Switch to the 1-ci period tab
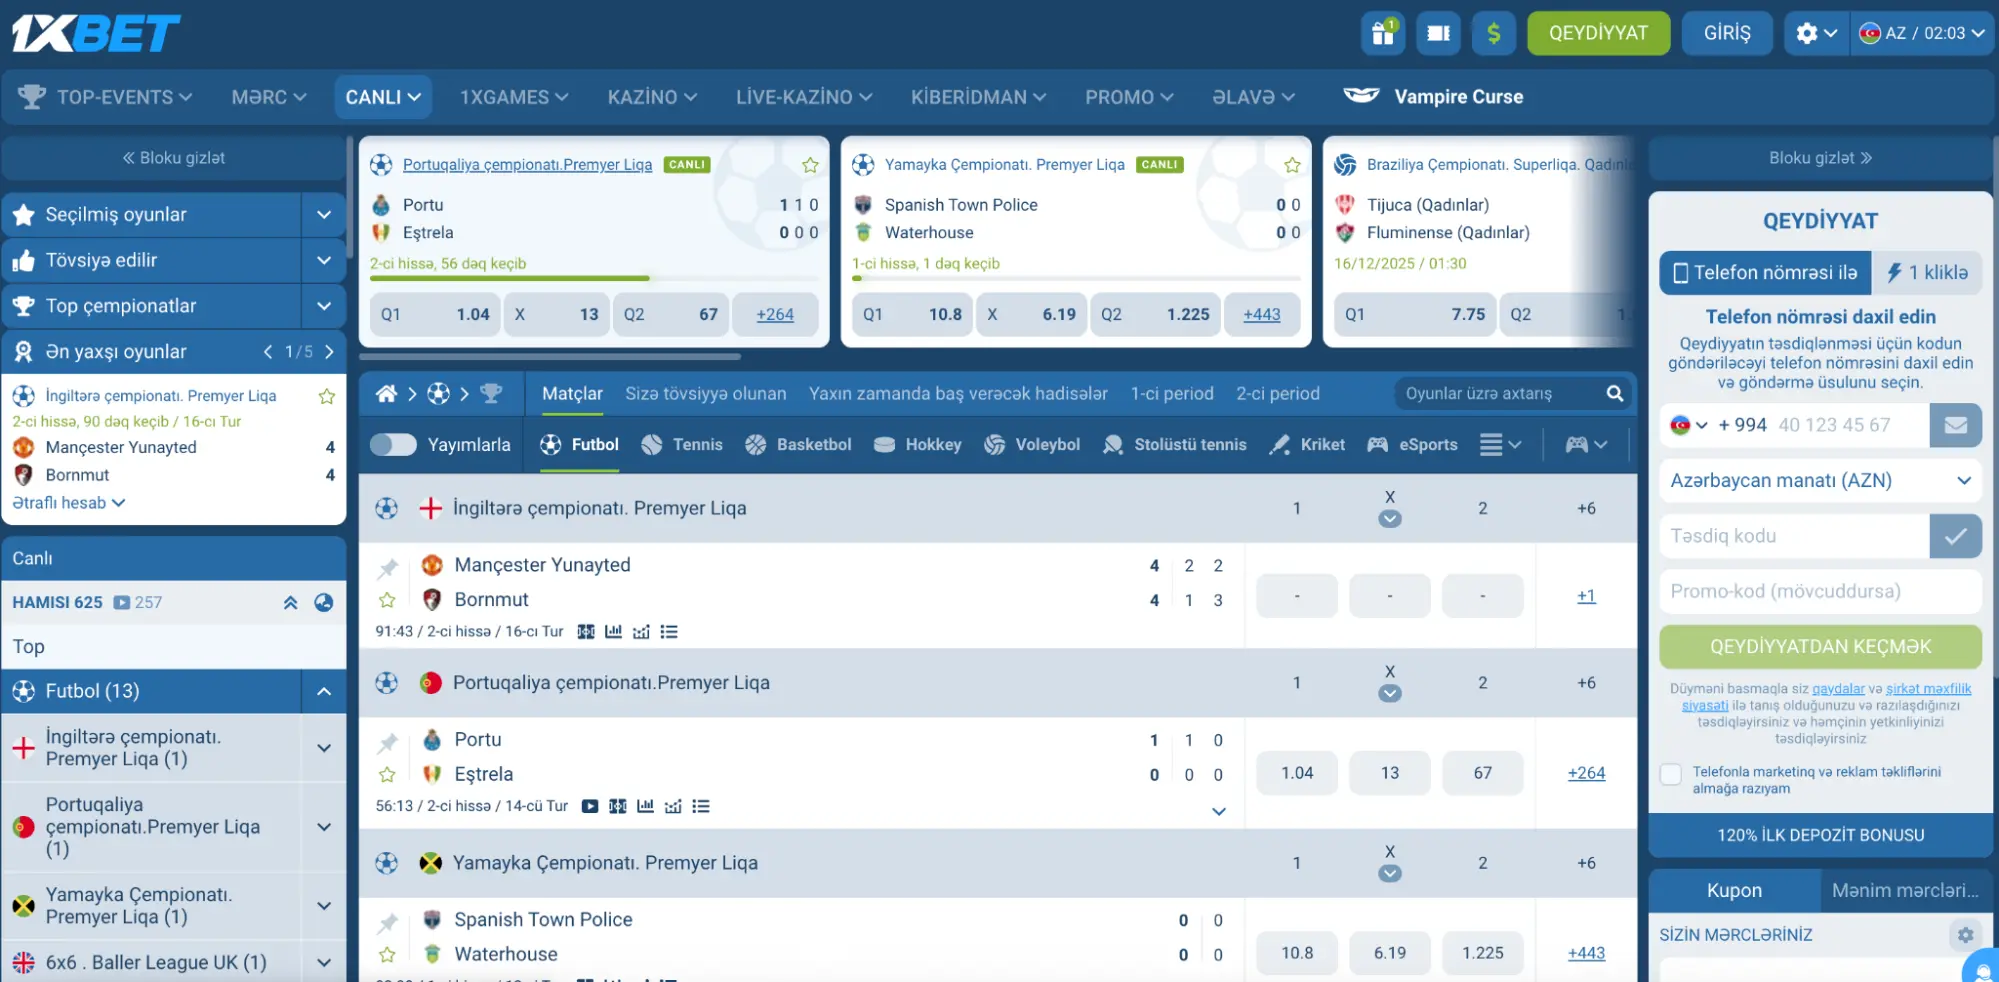Screen dimensions: 1999x982 [x=1172, y=394]
